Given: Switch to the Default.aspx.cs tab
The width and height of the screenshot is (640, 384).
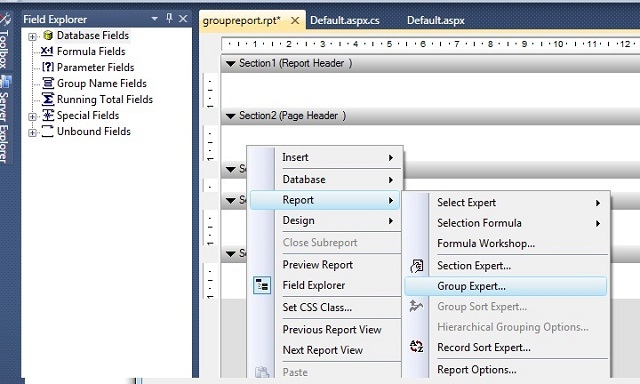Looking at the screenshot, I should [x=344, y=20].
